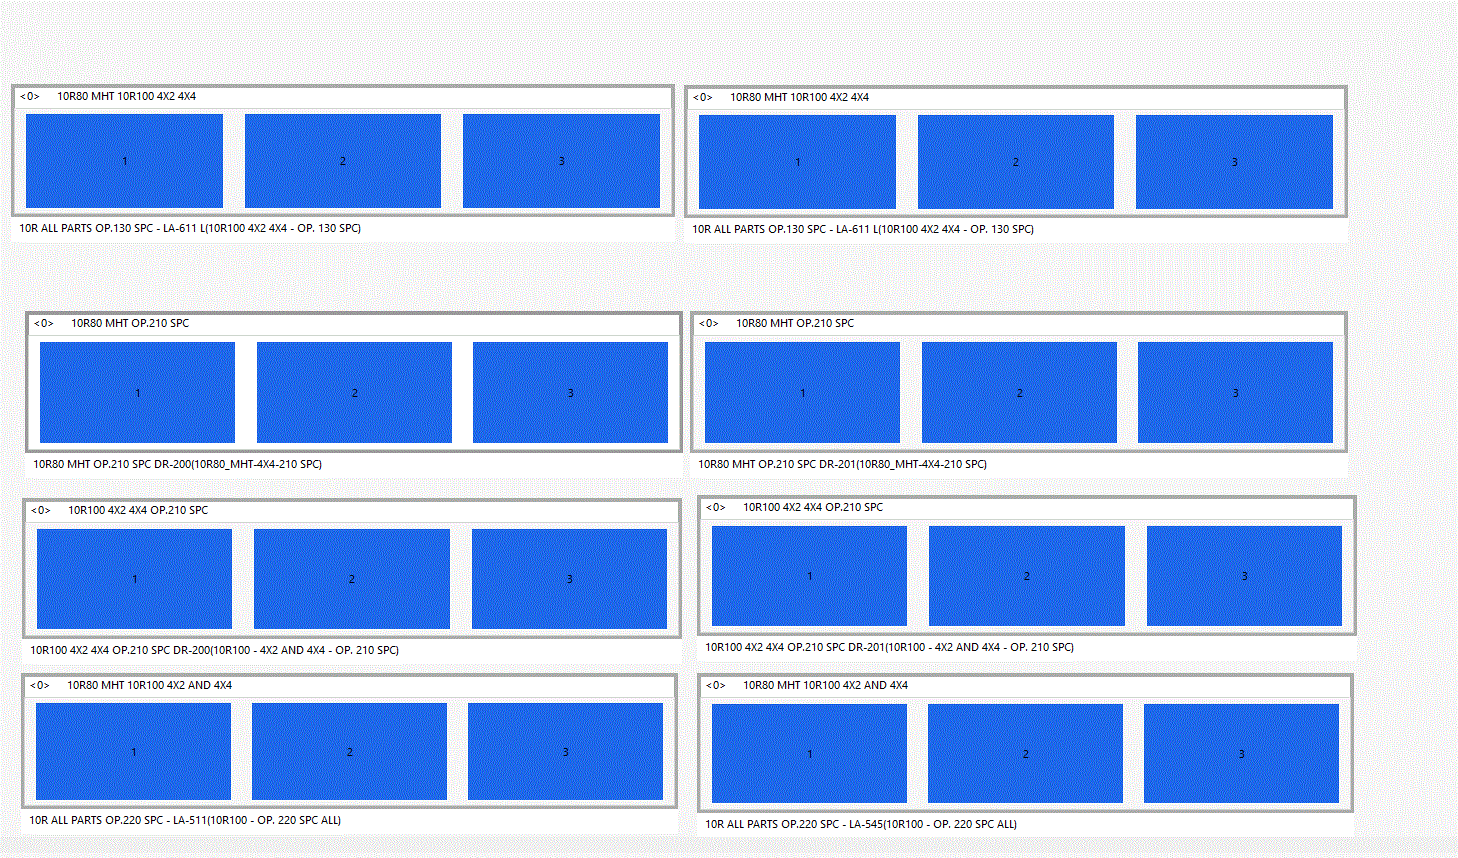
Task: Click the <0> marker in 10R80 MHT DR-200 panel
Action: tap(44, 323)
